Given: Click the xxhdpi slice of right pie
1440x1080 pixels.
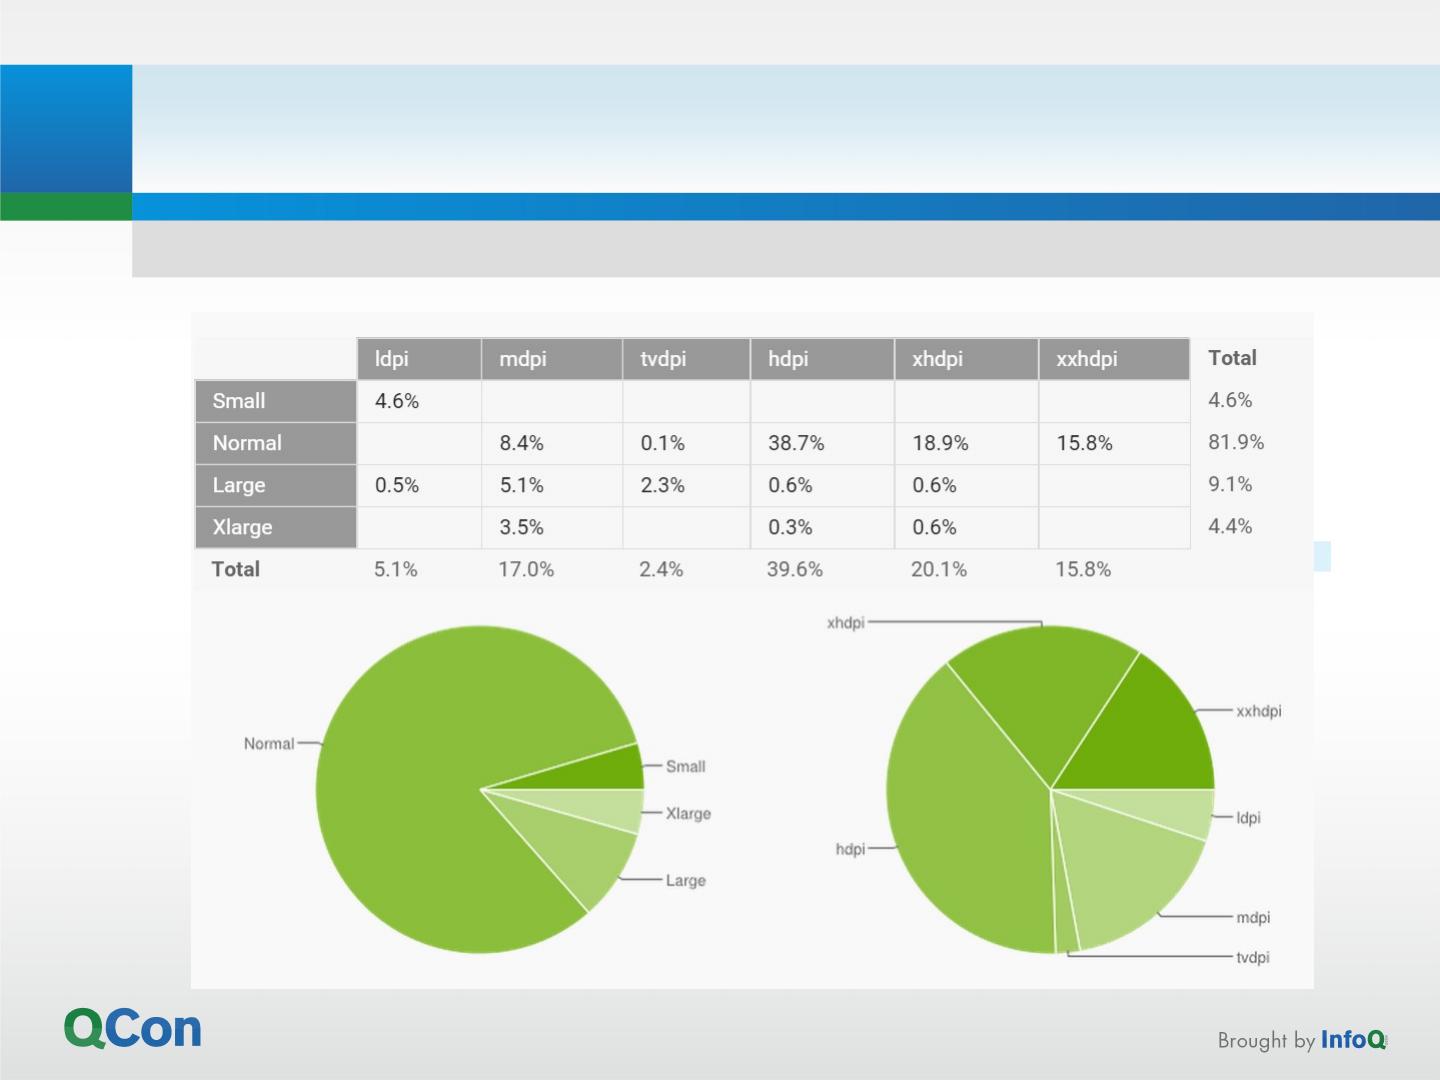Looking at the screenshot, I should (x=1150, y=740).
